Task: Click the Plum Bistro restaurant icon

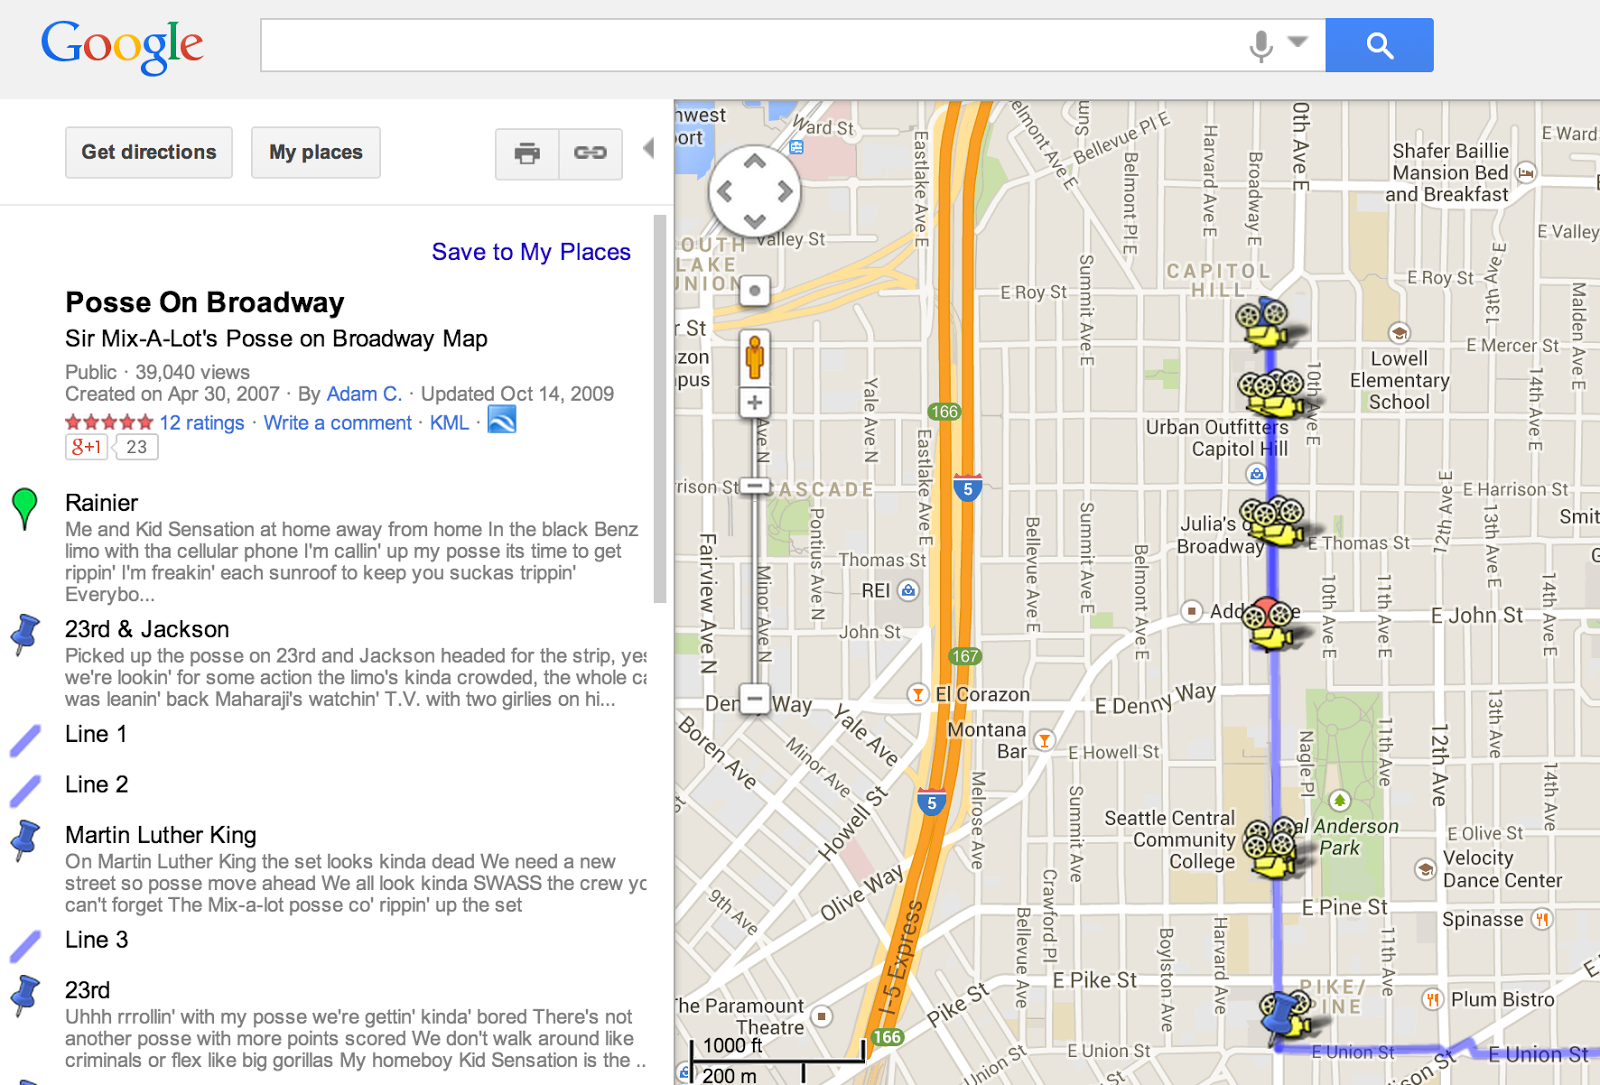Action: [x=1433, y=999]
